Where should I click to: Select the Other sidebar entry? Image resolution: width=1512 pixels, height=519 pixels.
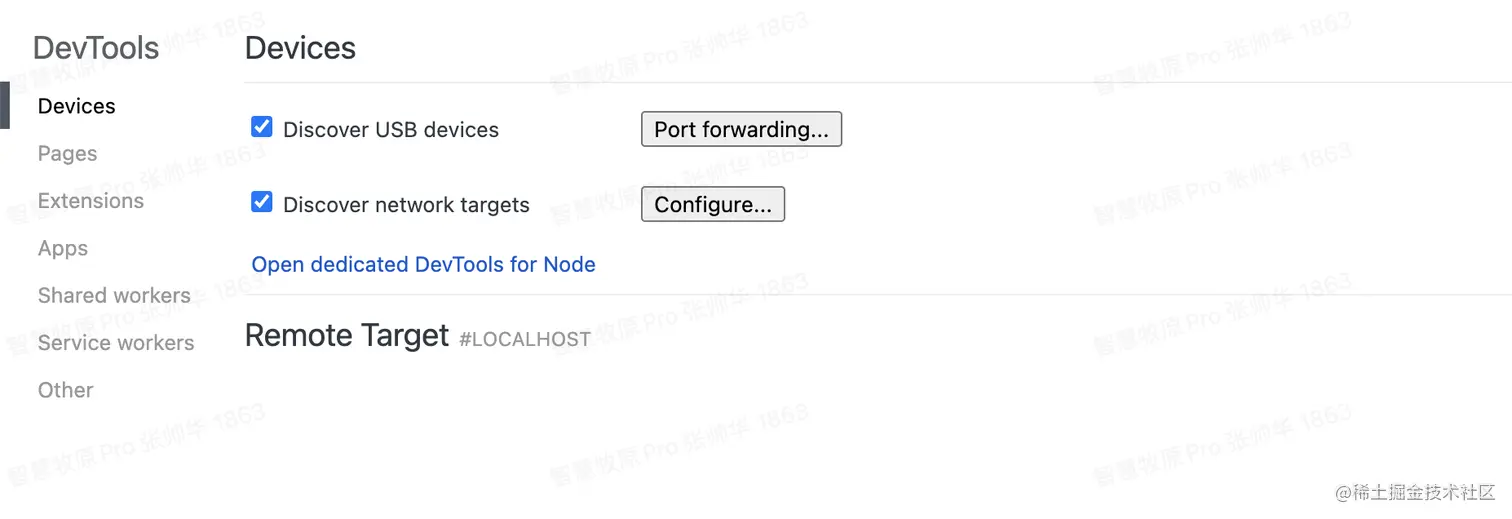click(x=66, y=390)
